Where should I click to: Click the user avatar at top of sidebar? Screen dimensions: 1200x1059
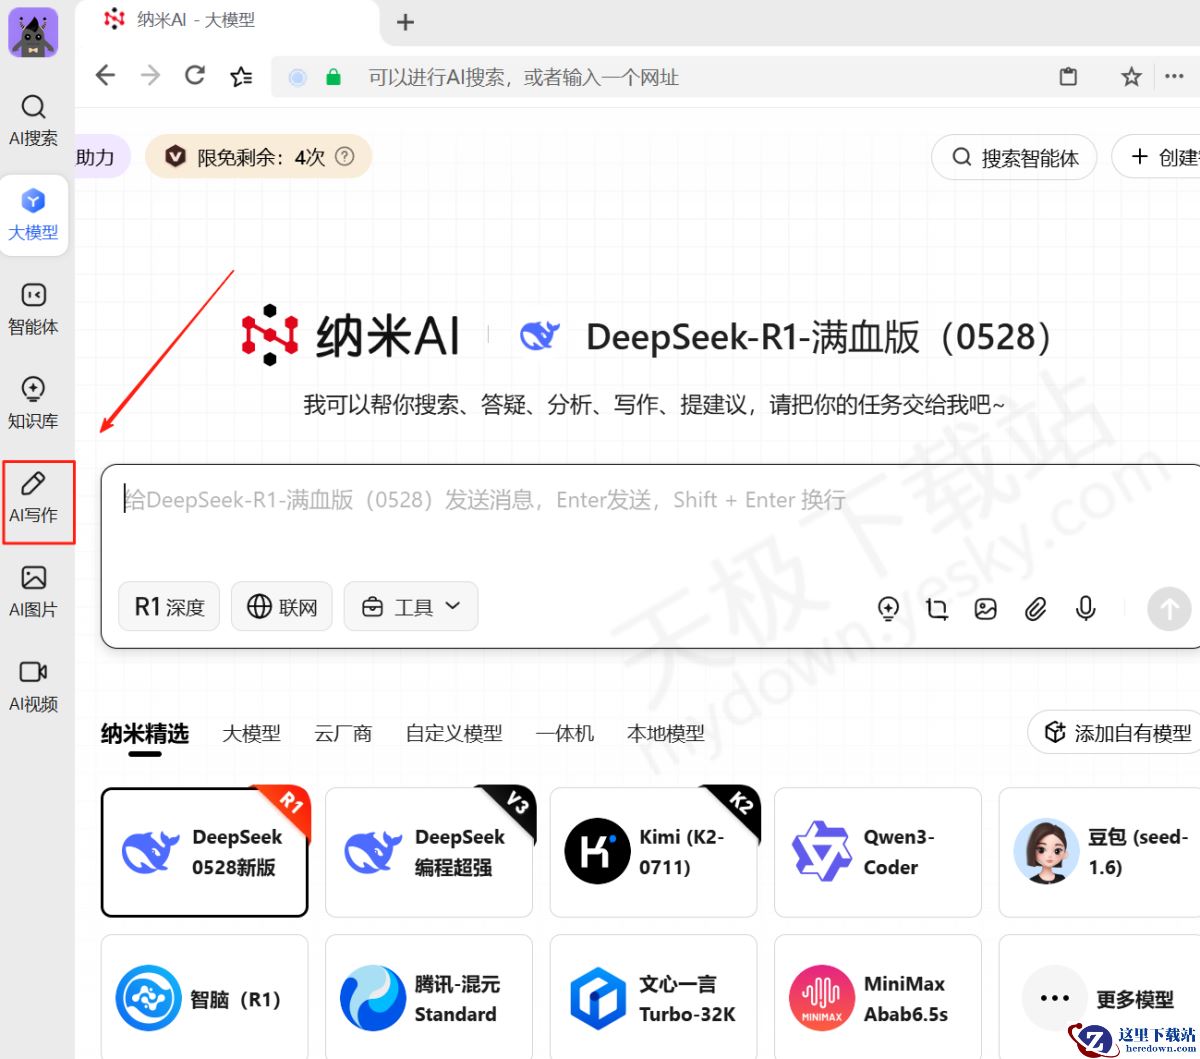click(33, 32)
